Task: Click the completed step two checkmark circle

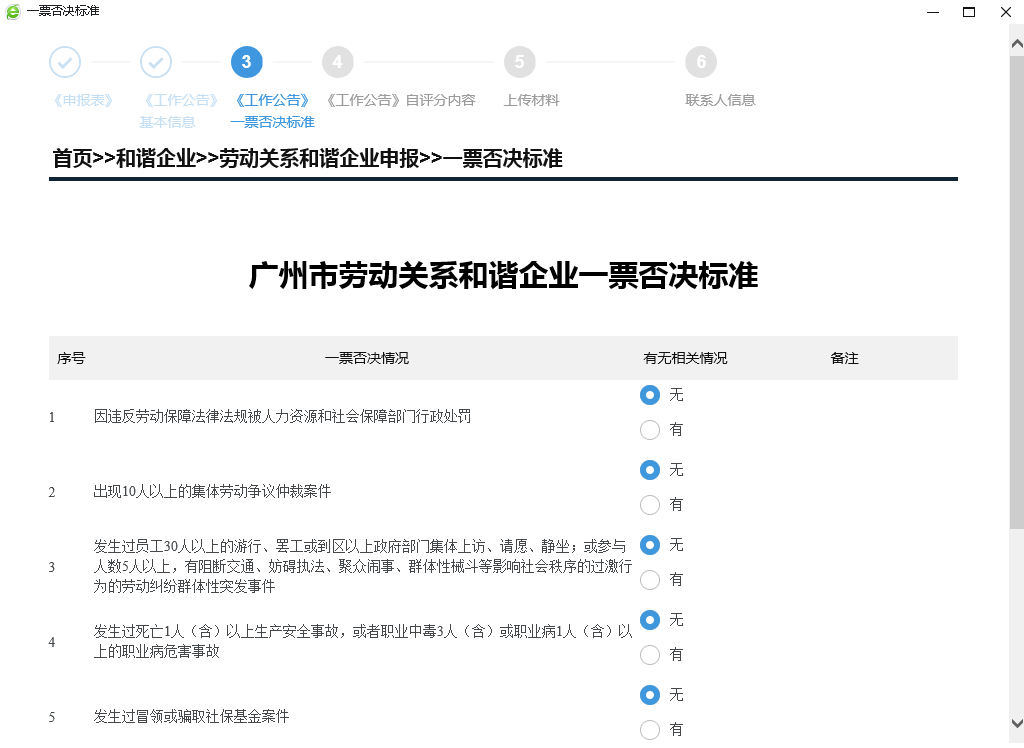Action: 155,62
